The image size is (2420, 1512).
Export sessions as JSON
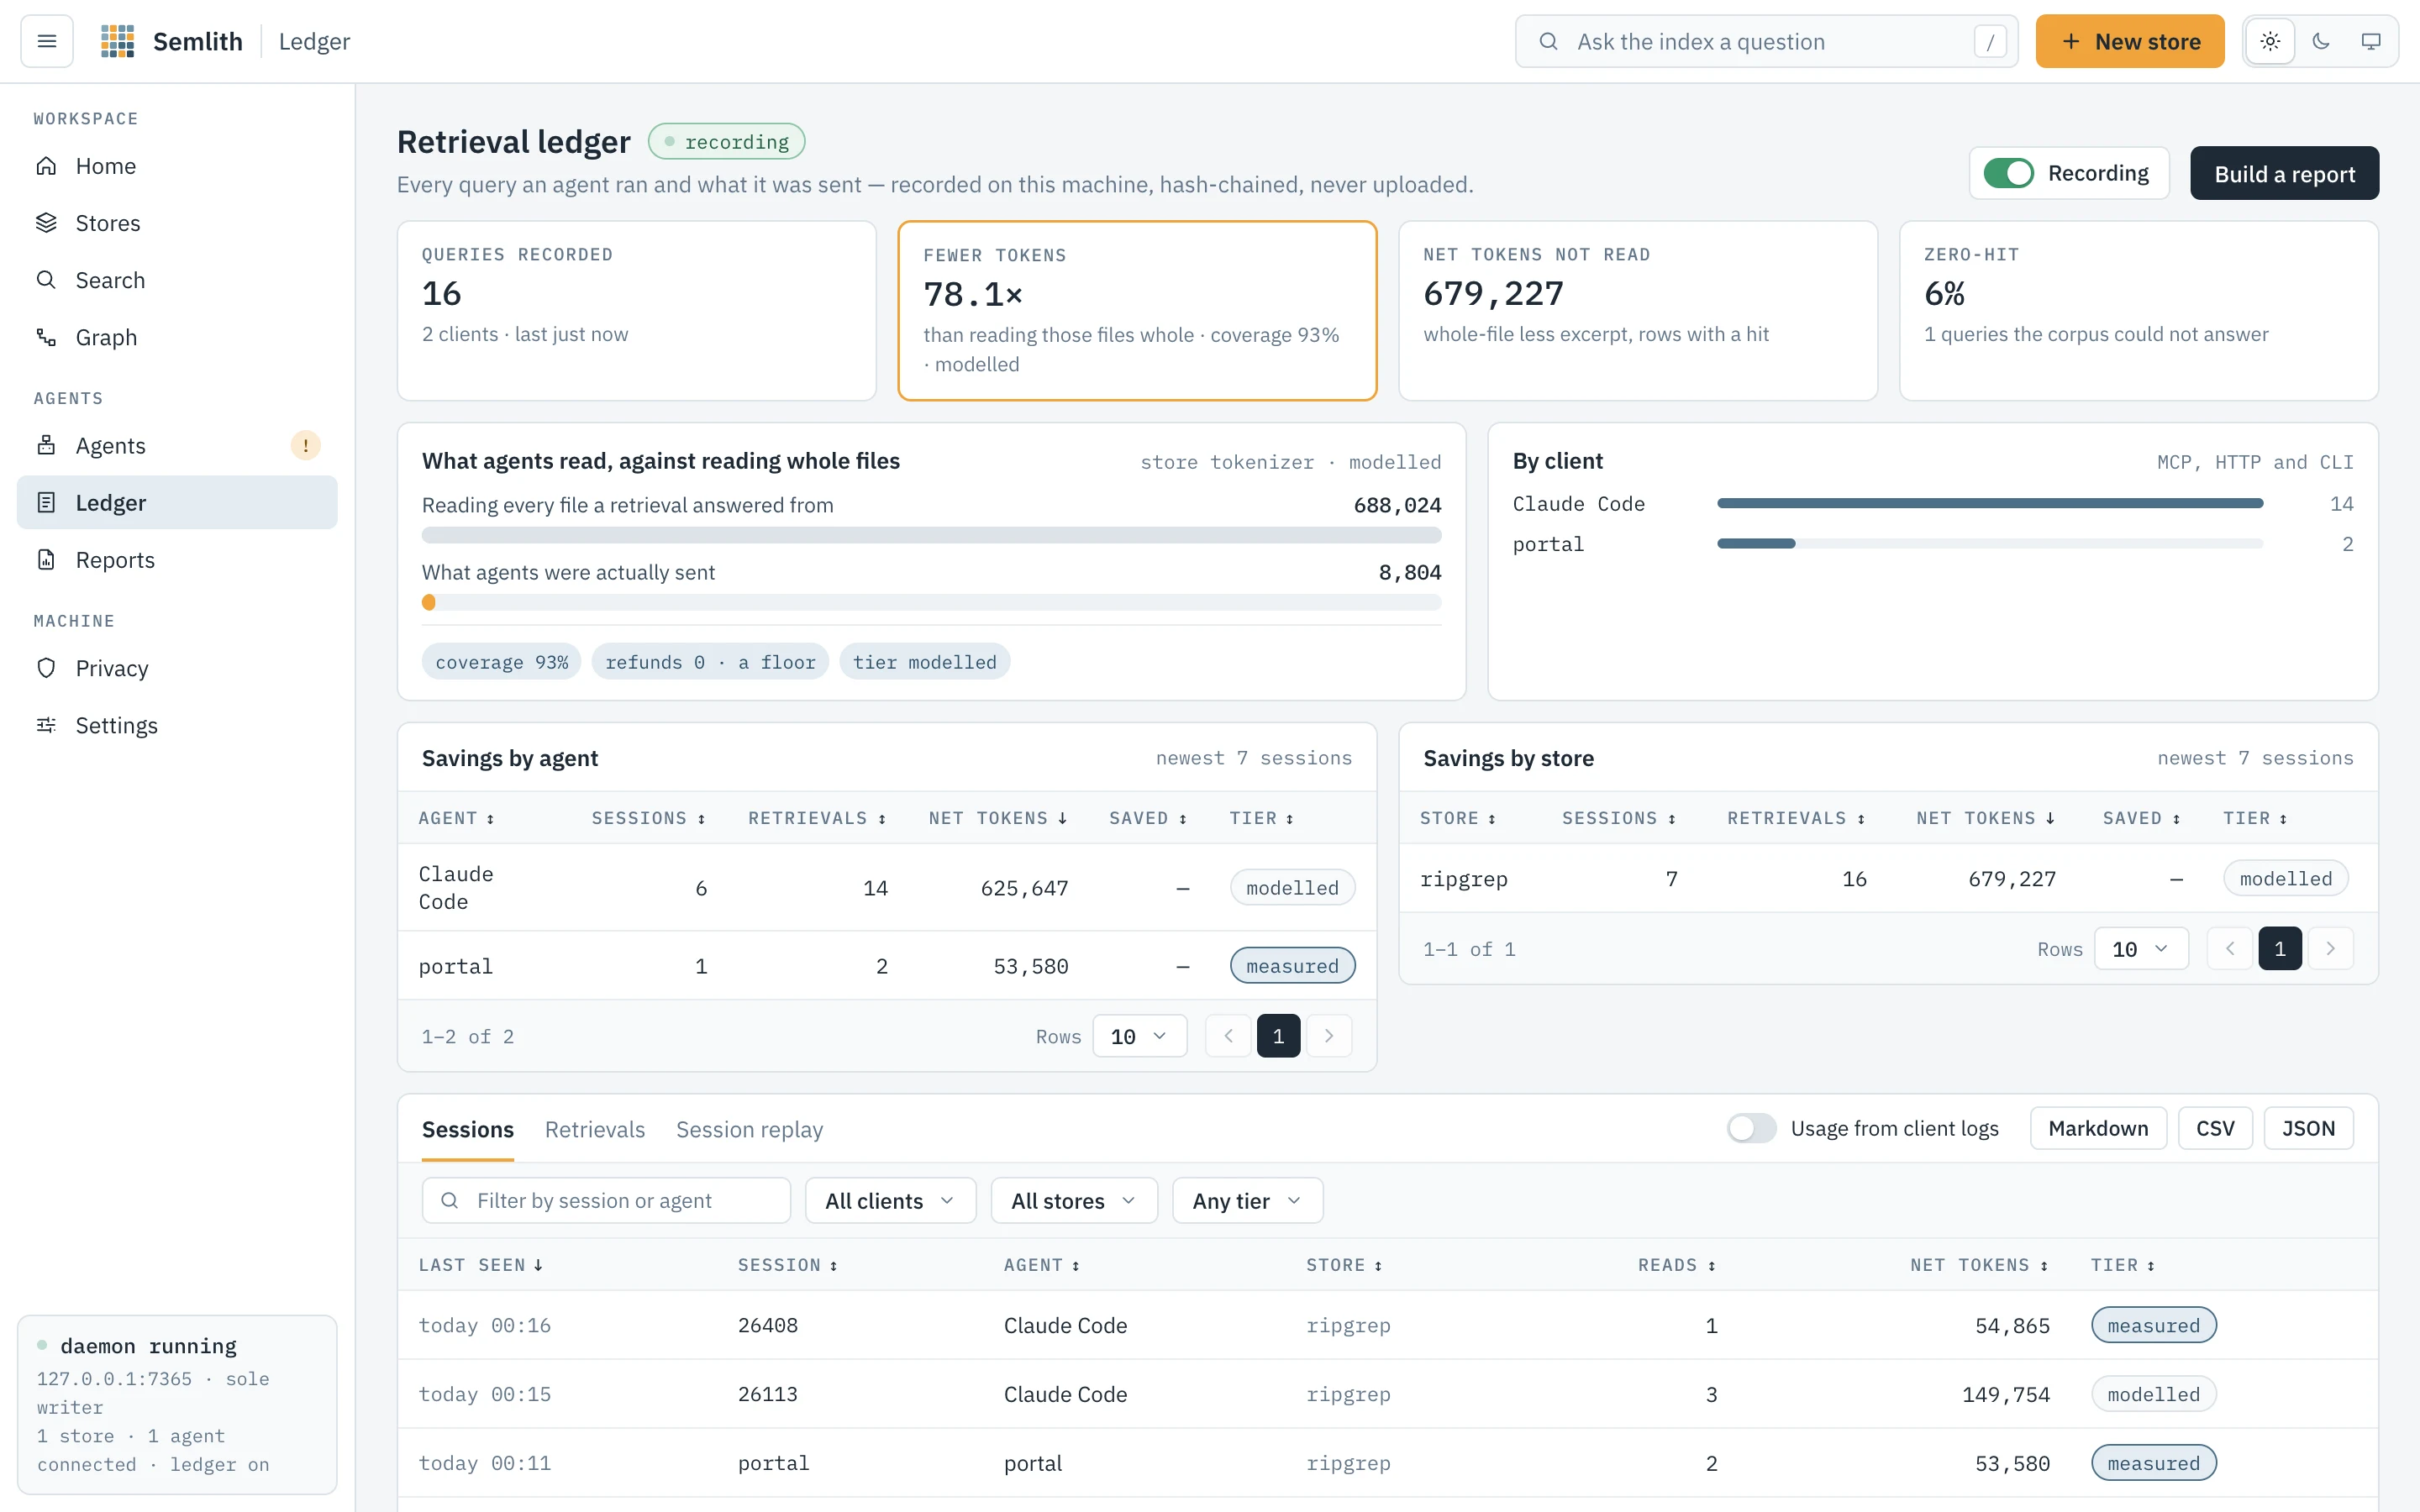coord(2308,1128)
